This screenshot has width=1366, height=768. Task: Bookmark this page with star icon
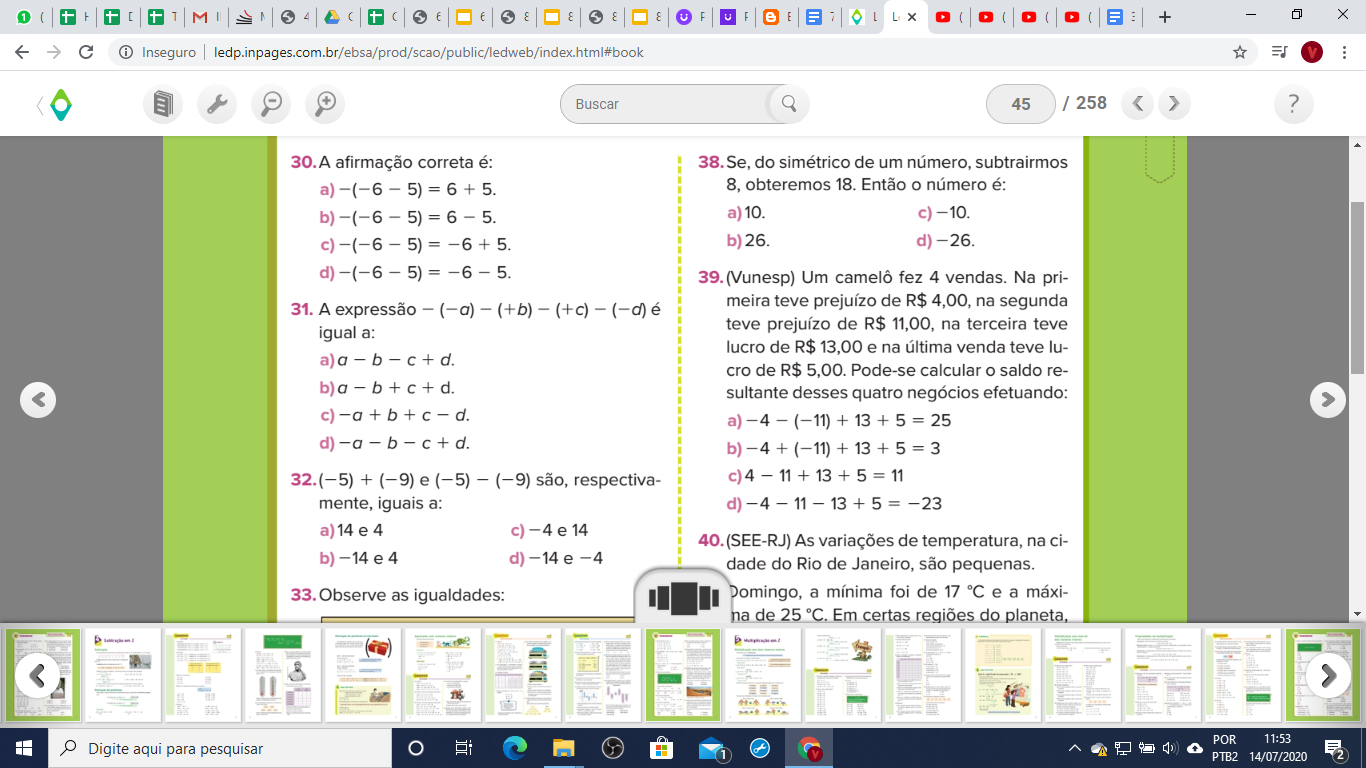pyautogui.click(x=1240, y=52)
